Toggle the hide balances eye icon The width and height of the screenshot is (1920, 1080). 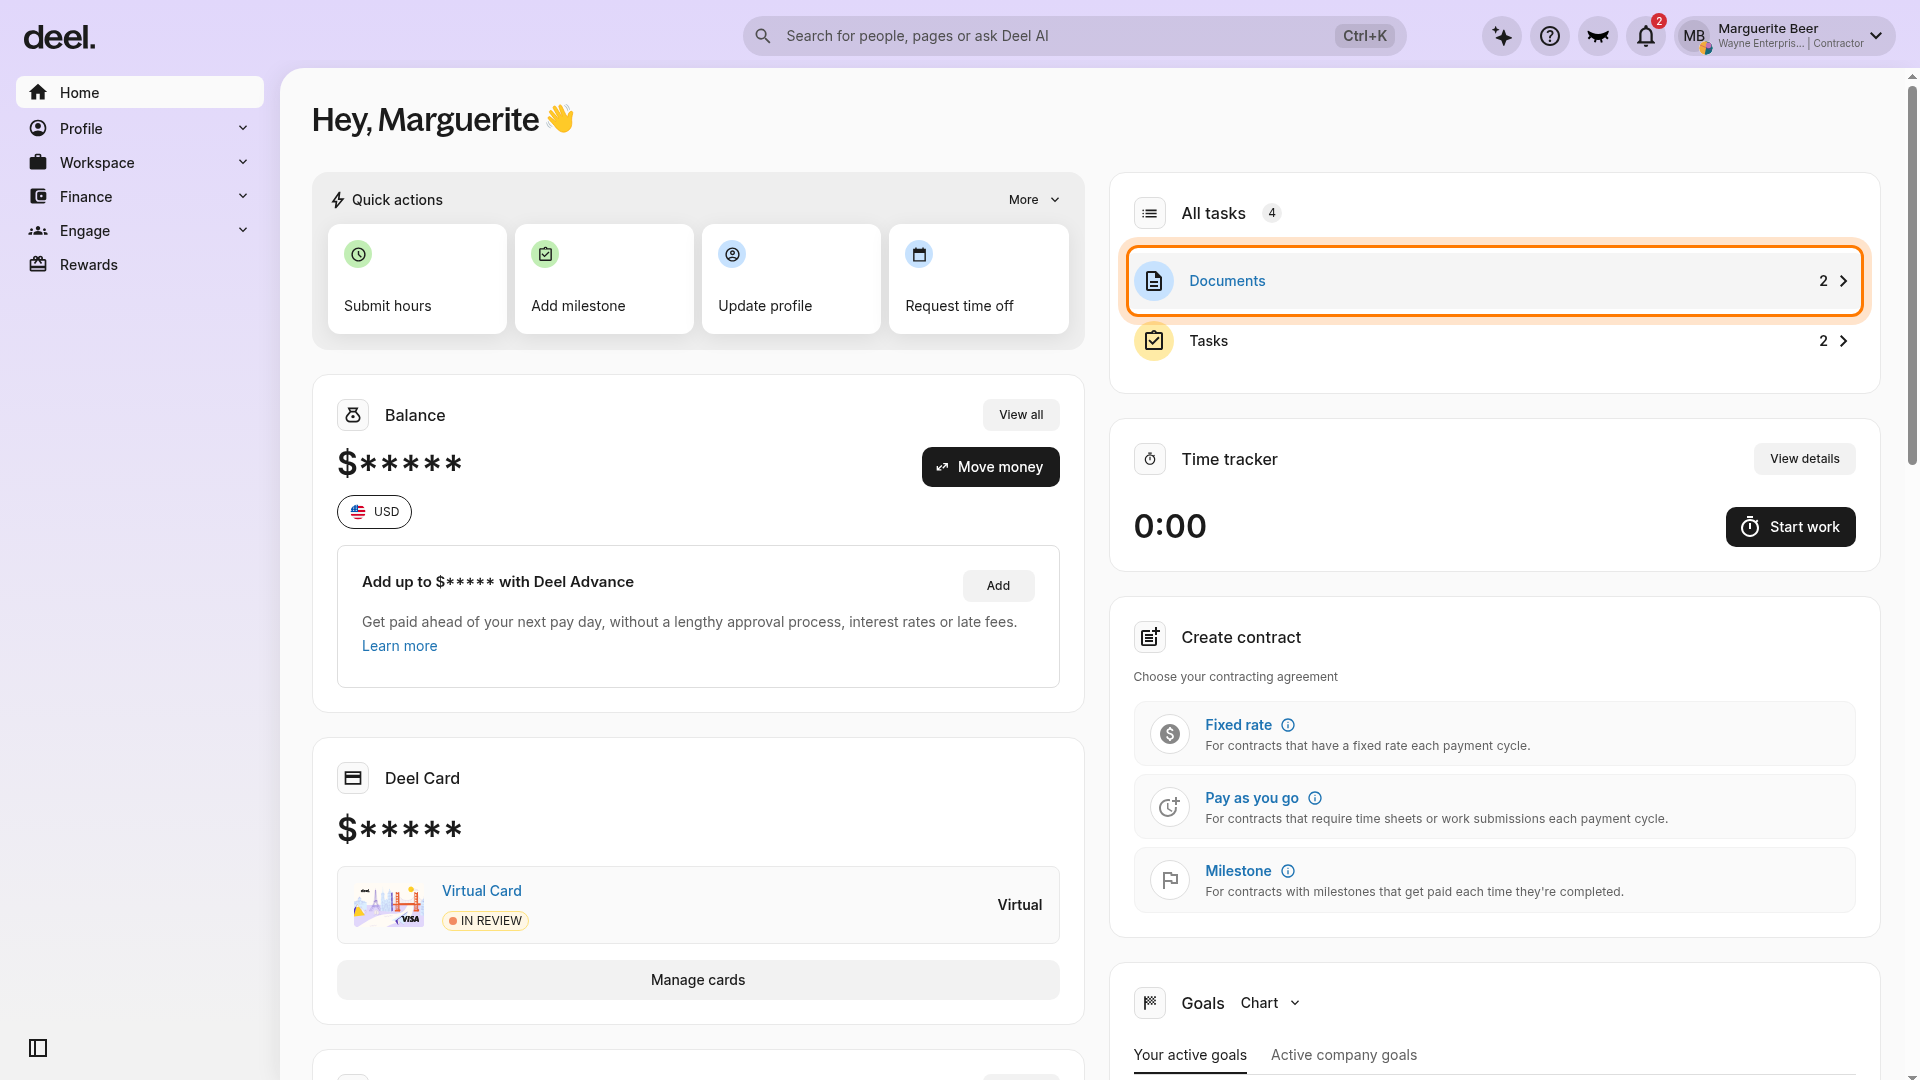click(x=1597, y=36)
